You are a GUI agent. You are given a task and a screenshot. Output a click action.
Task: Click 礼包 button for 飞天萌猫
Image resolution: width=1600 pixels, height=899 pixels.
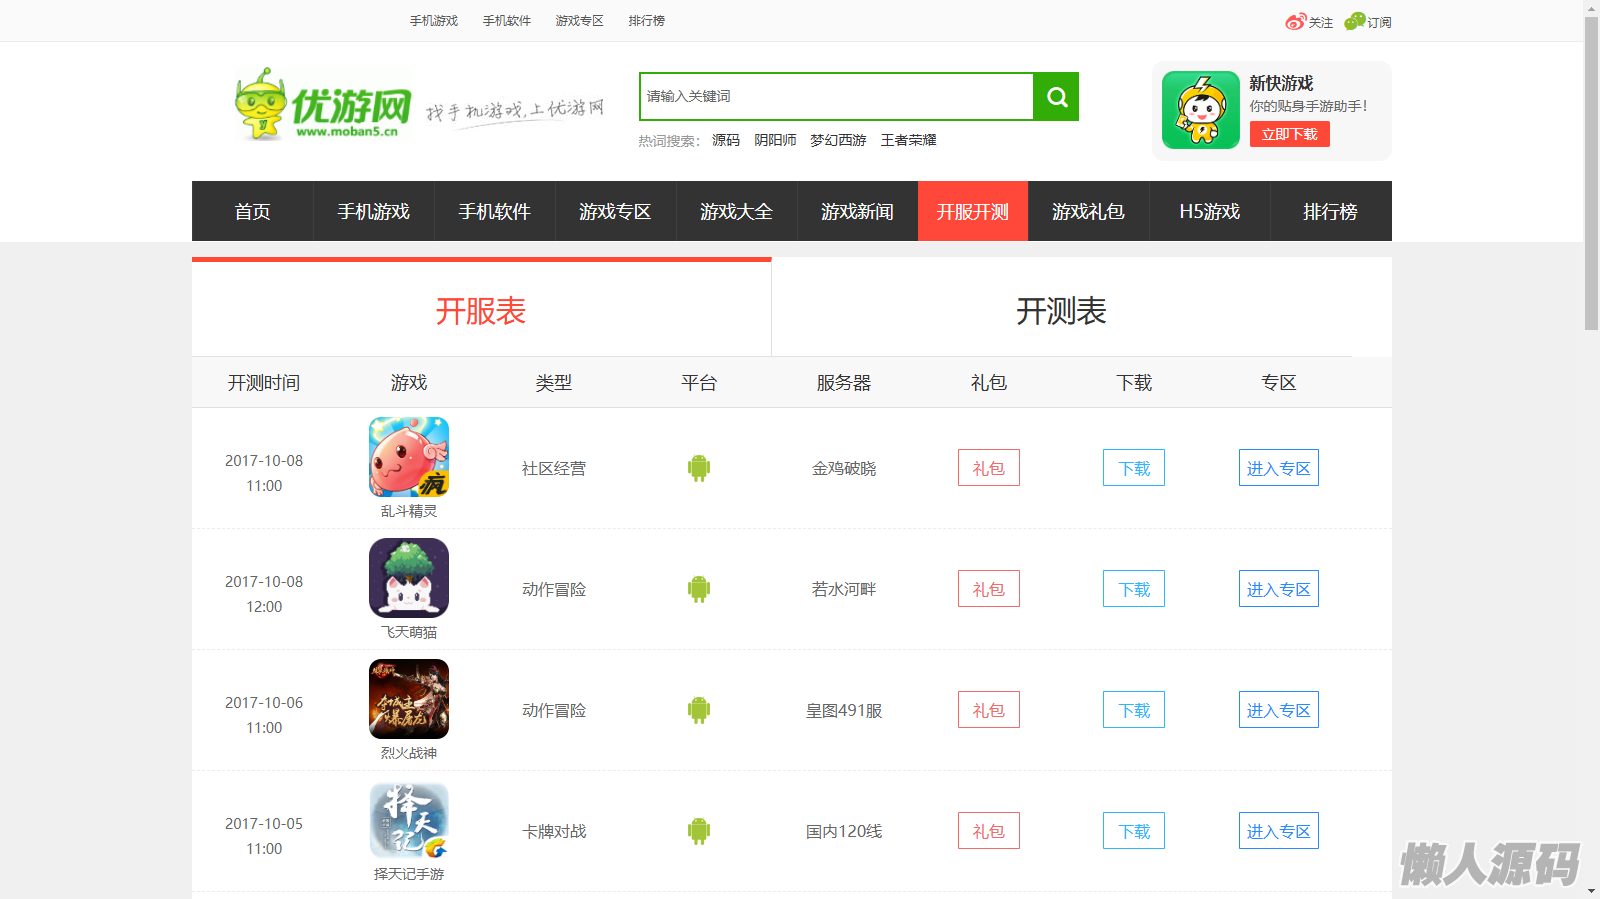pos(989,589)
